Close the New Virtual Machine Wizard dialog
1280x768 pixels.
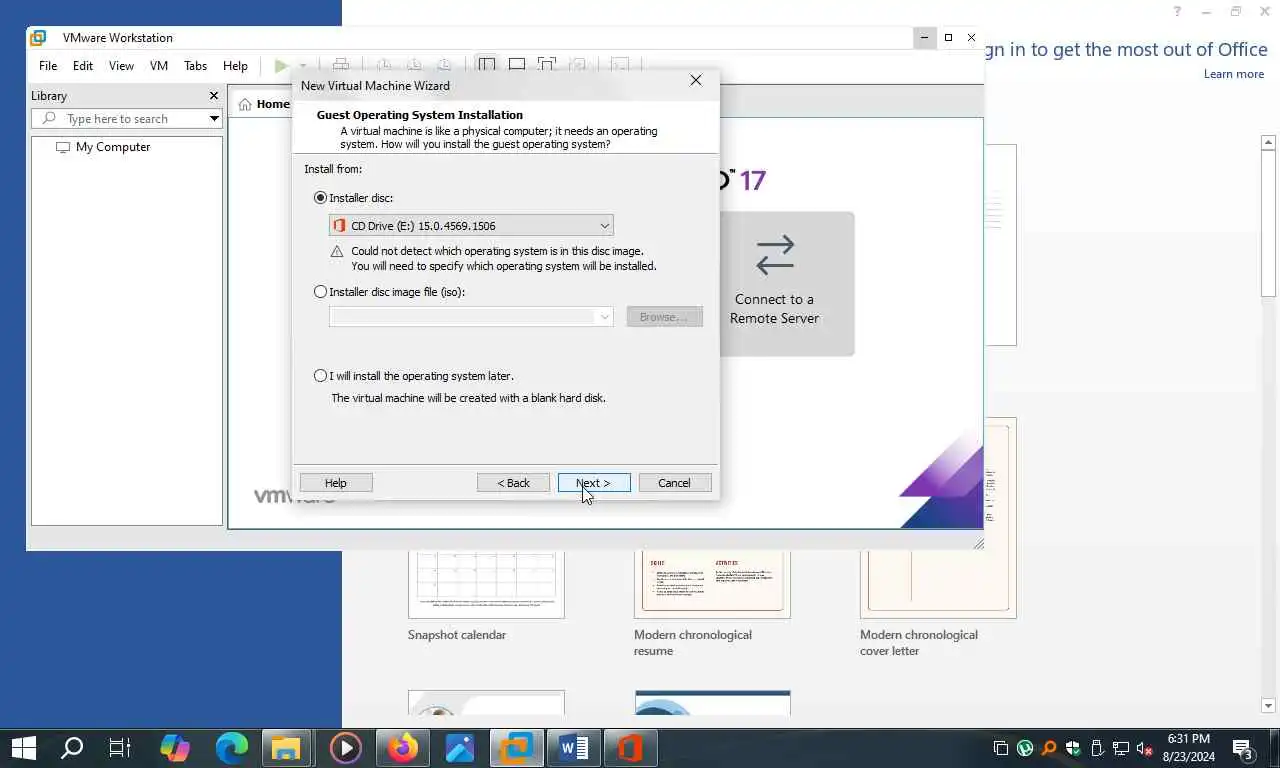696,81
